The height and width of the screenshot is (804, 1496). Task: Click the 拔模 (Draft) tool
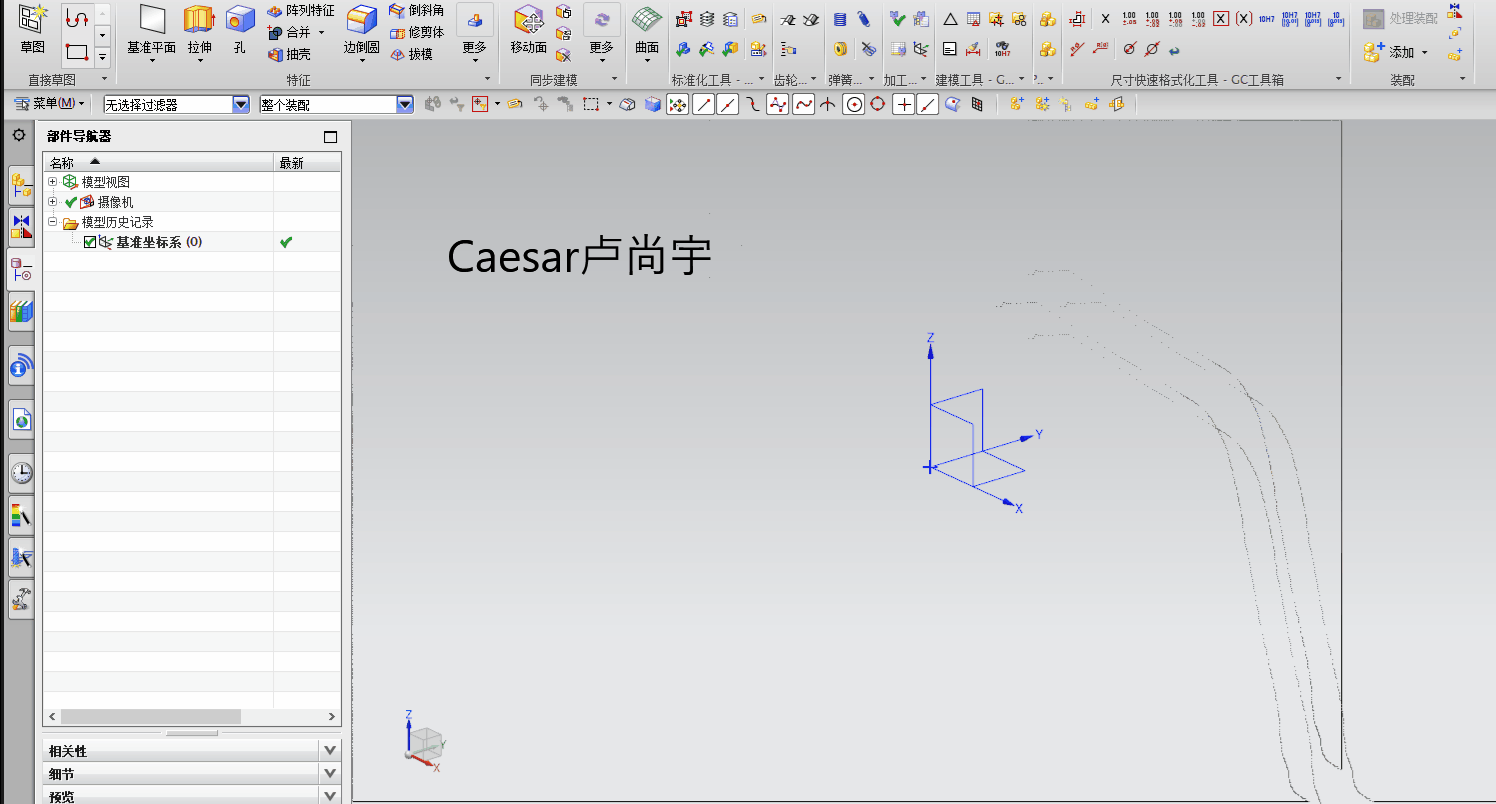(411, 54)
